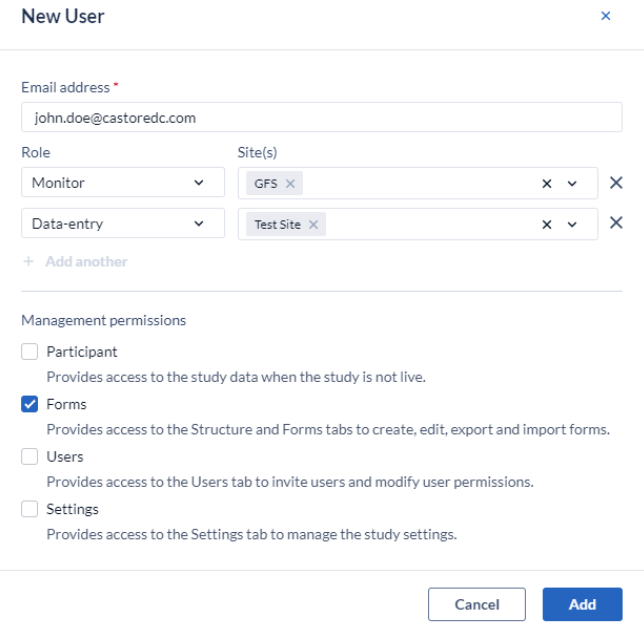Clear all sites in Data-entry row
The width and height of the screenshot is (644, 628).
click(x=547, y=224)
